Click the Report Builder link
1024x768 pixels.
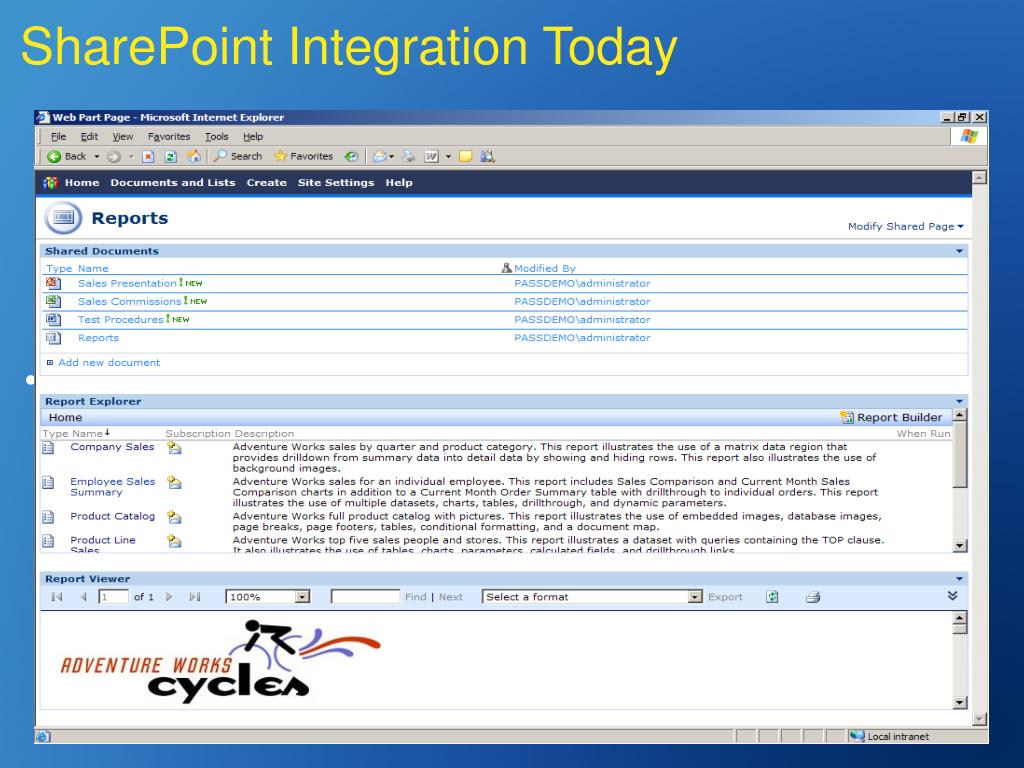[899, 417]
